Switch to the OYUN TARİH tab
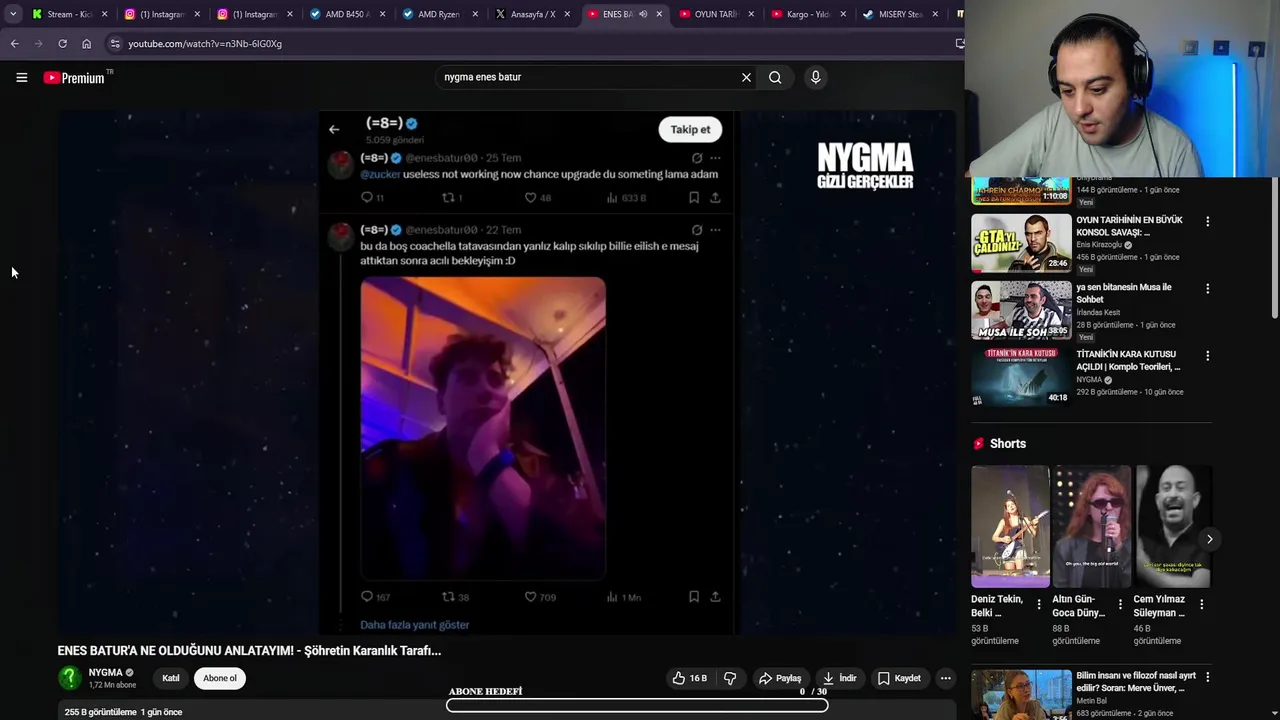The image size is (1280, 720). 716,14
